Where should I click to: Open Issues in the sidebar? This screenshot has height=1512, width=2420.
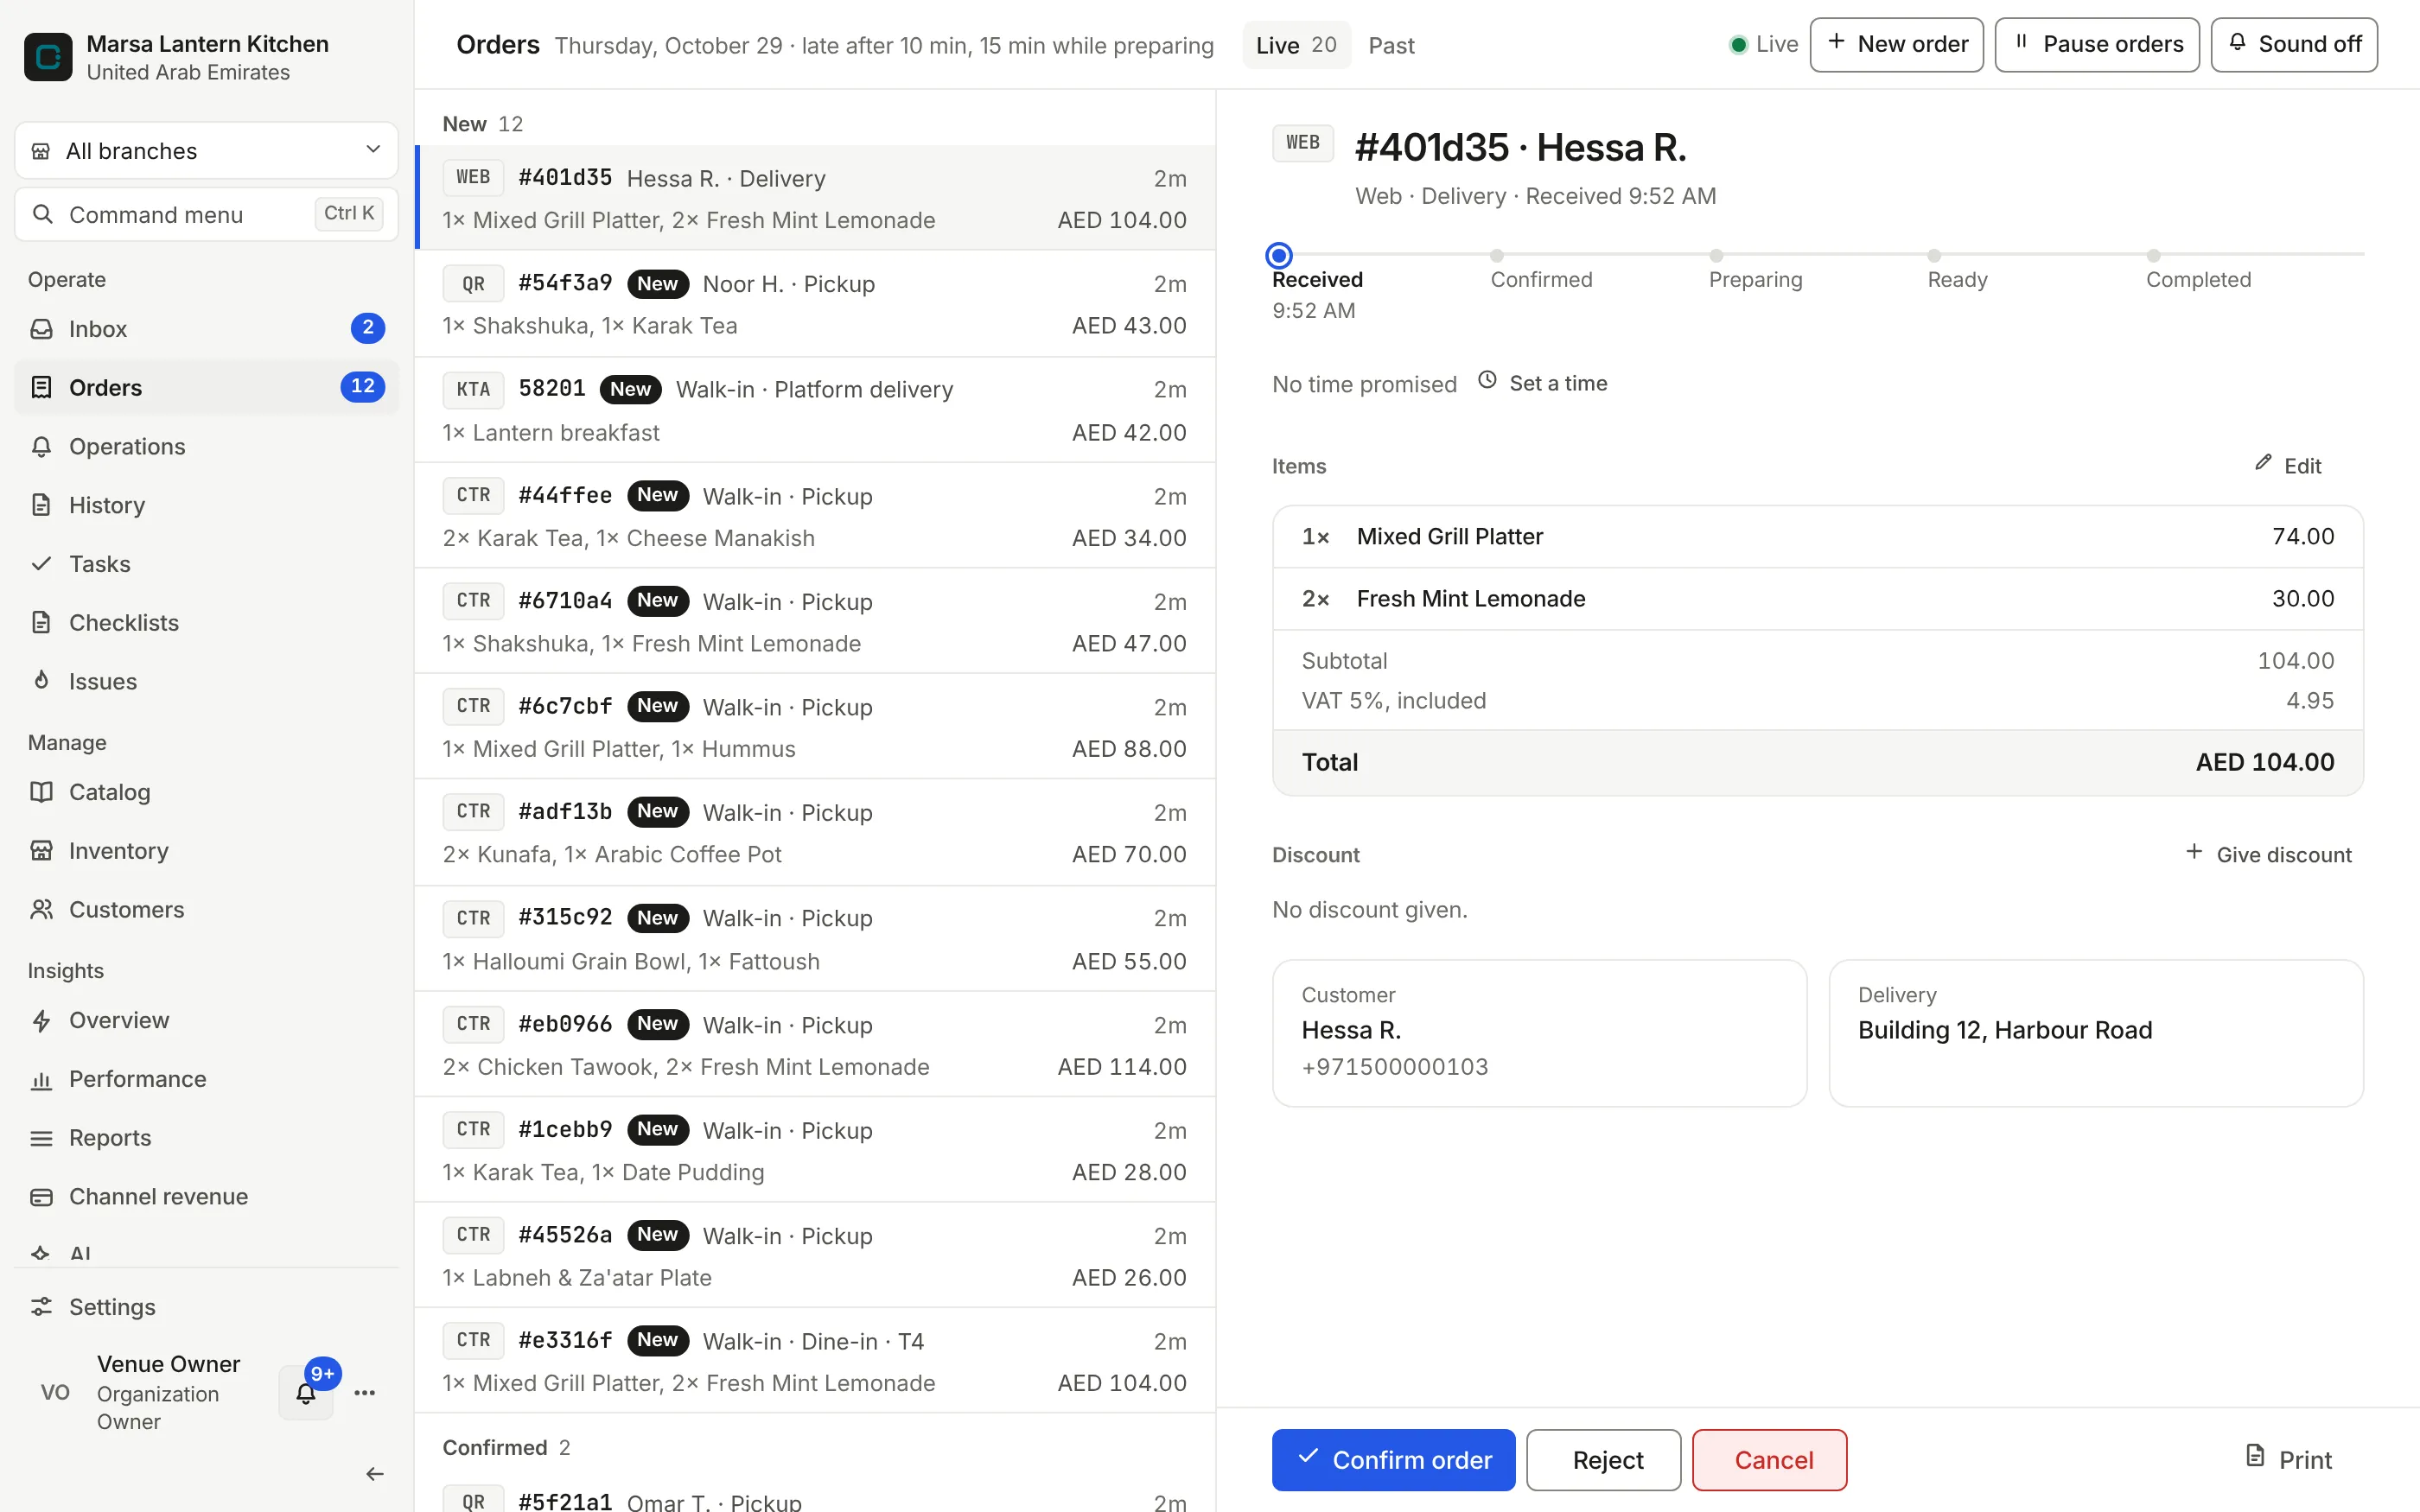point(206,681)
